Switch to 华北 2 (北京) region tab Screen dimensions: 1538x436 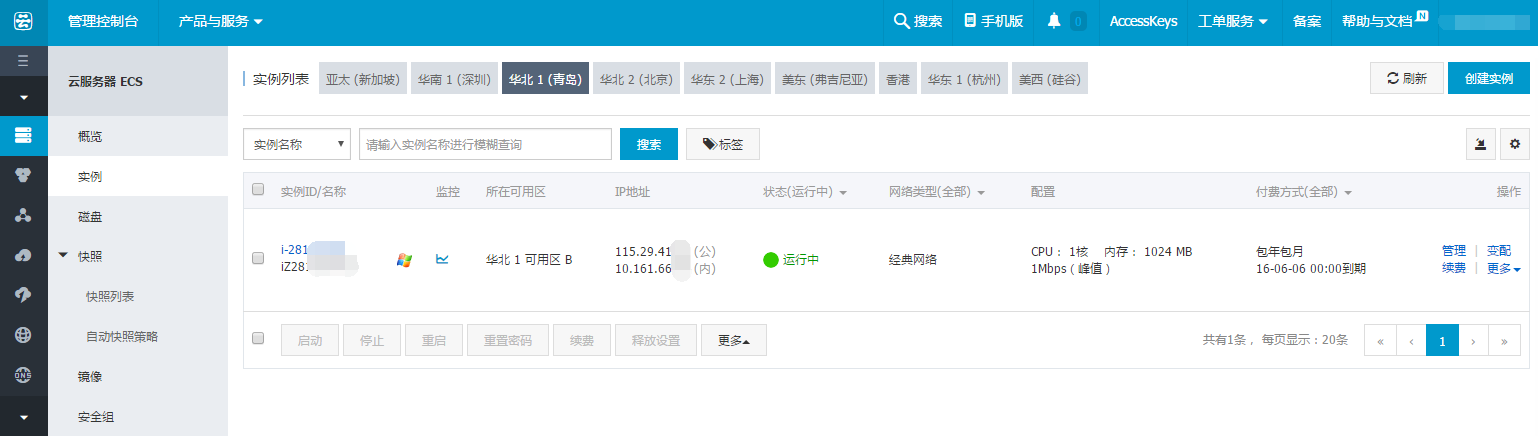point(637,79)
